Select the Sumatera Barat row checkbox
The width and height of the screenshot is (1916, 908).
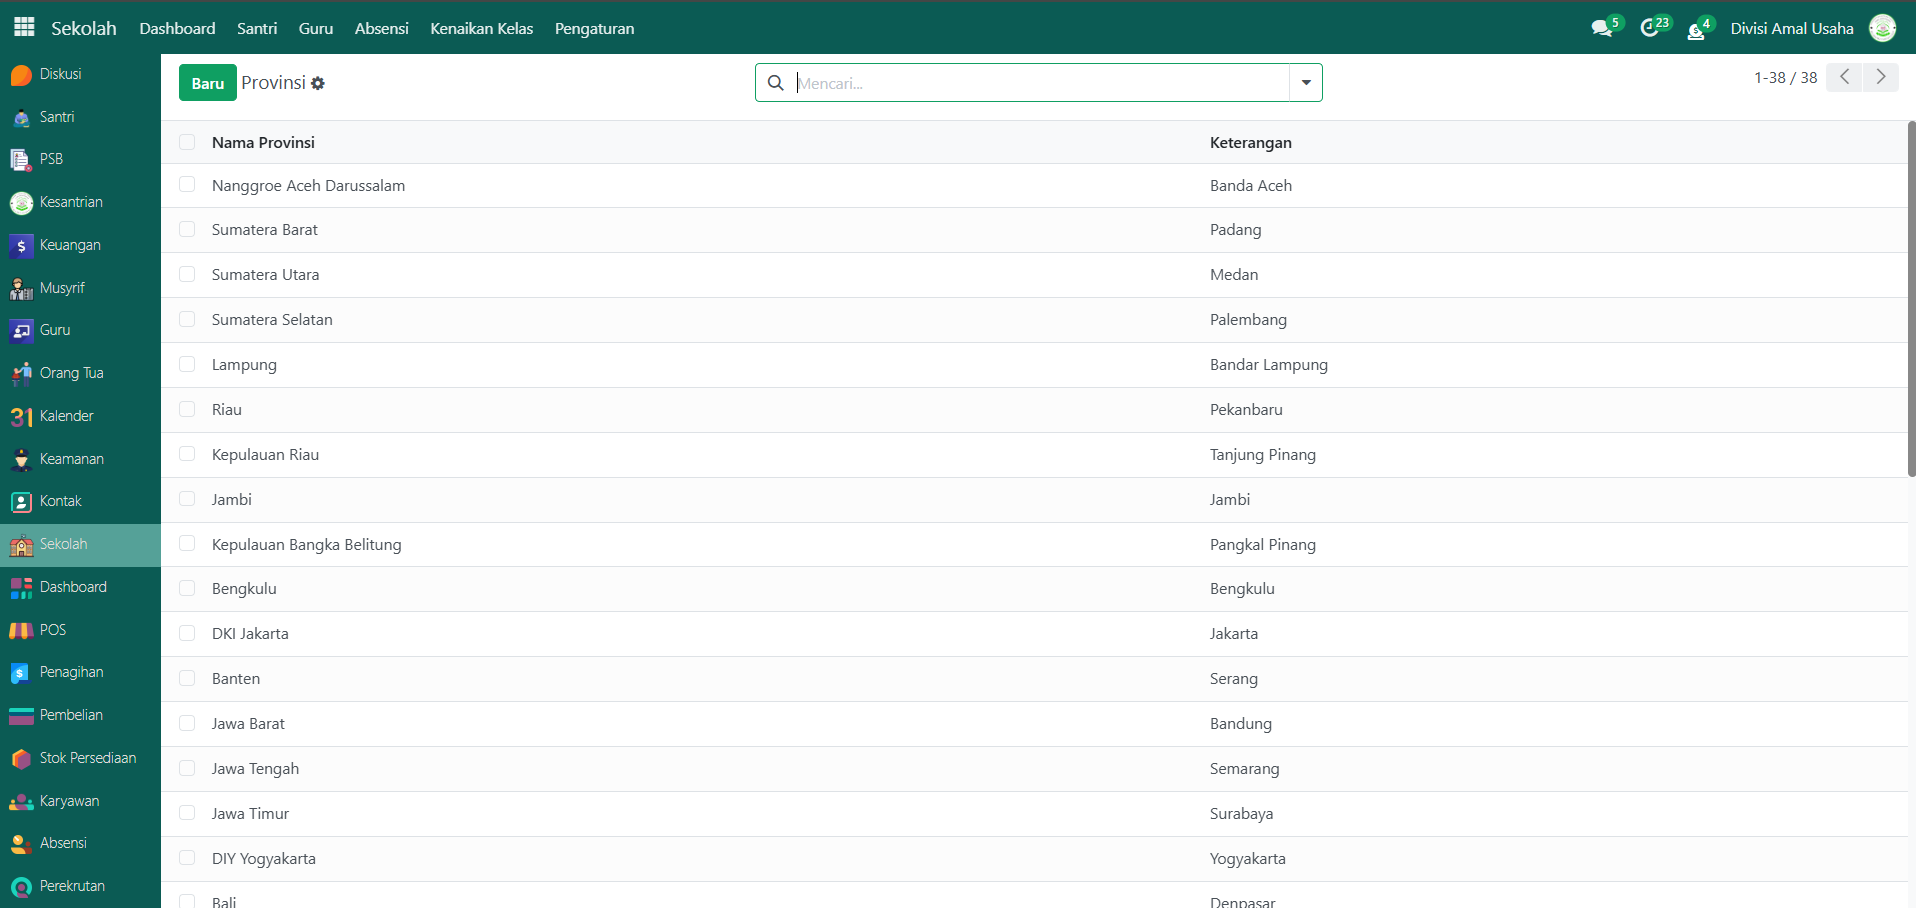[x=187, y=229]
